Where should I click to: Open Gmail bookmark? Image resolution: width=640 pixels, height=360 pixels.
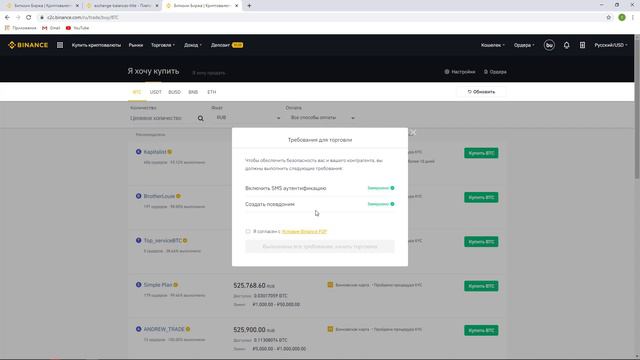51,28
